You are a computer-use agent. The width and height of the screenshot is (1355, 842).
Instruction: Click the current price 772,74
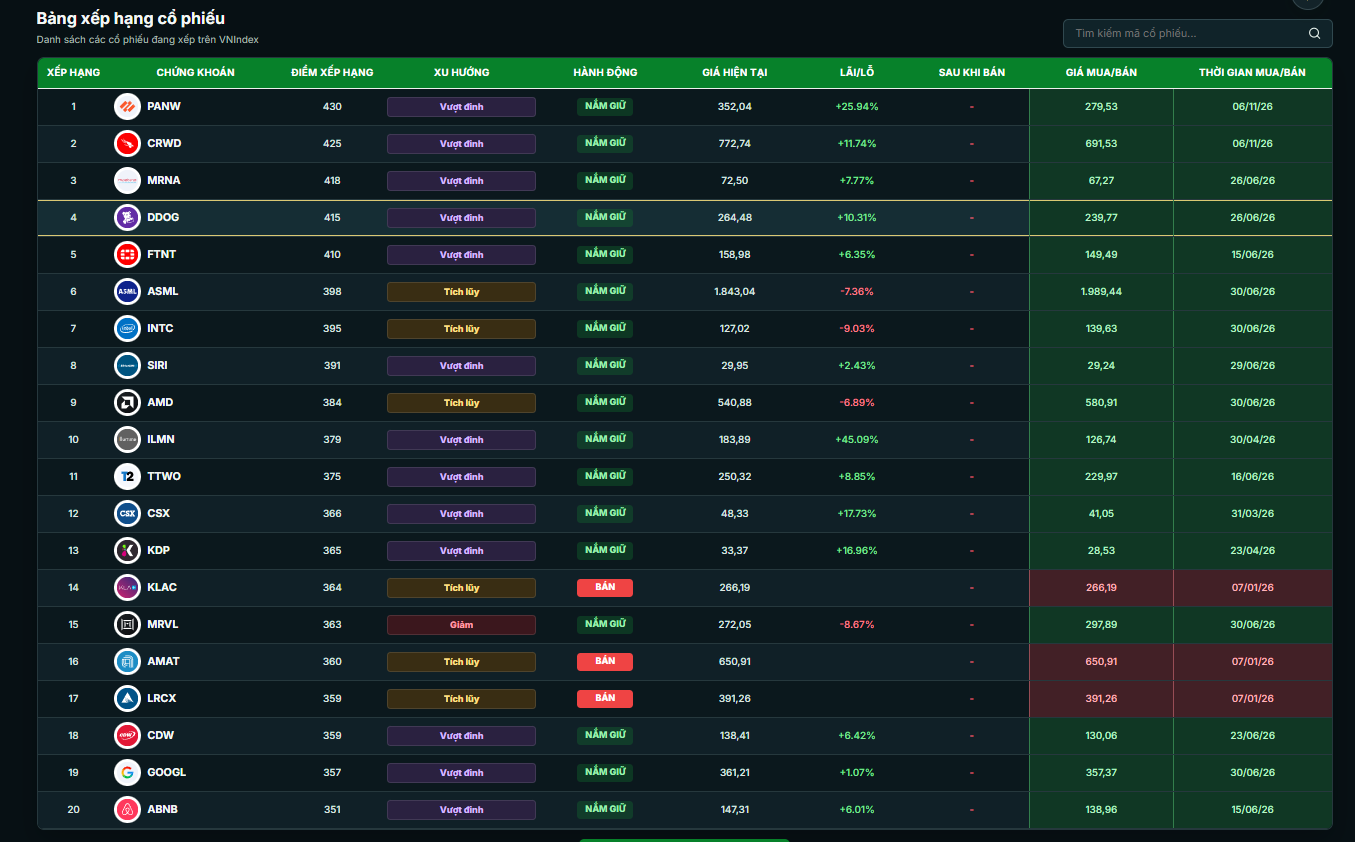(735, 143)
